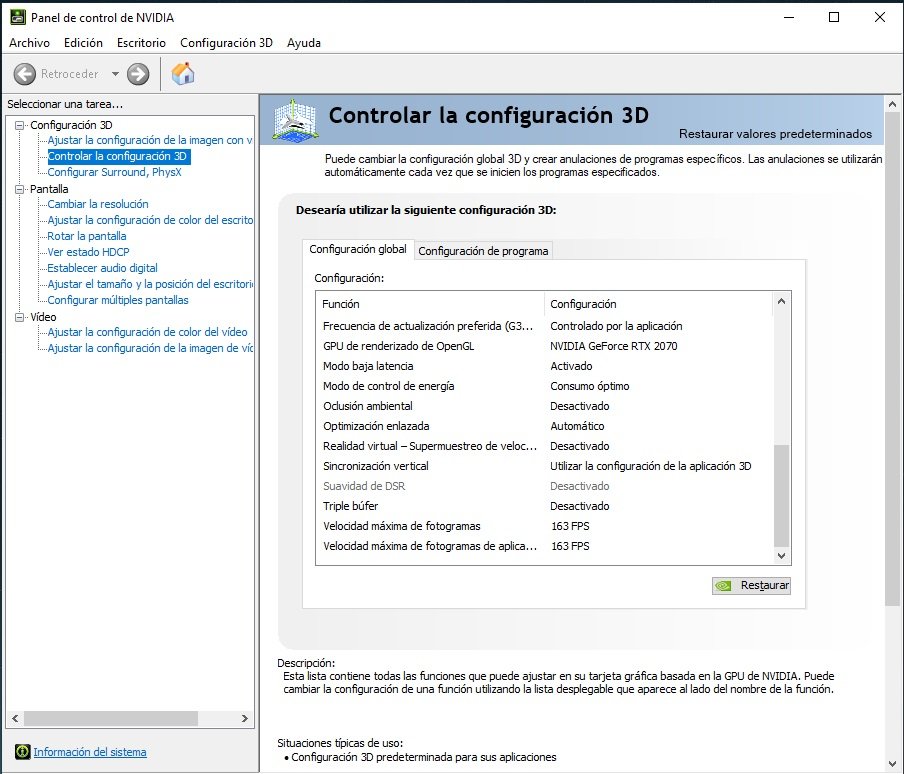
Task: Open Configurar múltiples pantallas
Action: point(118,300)
